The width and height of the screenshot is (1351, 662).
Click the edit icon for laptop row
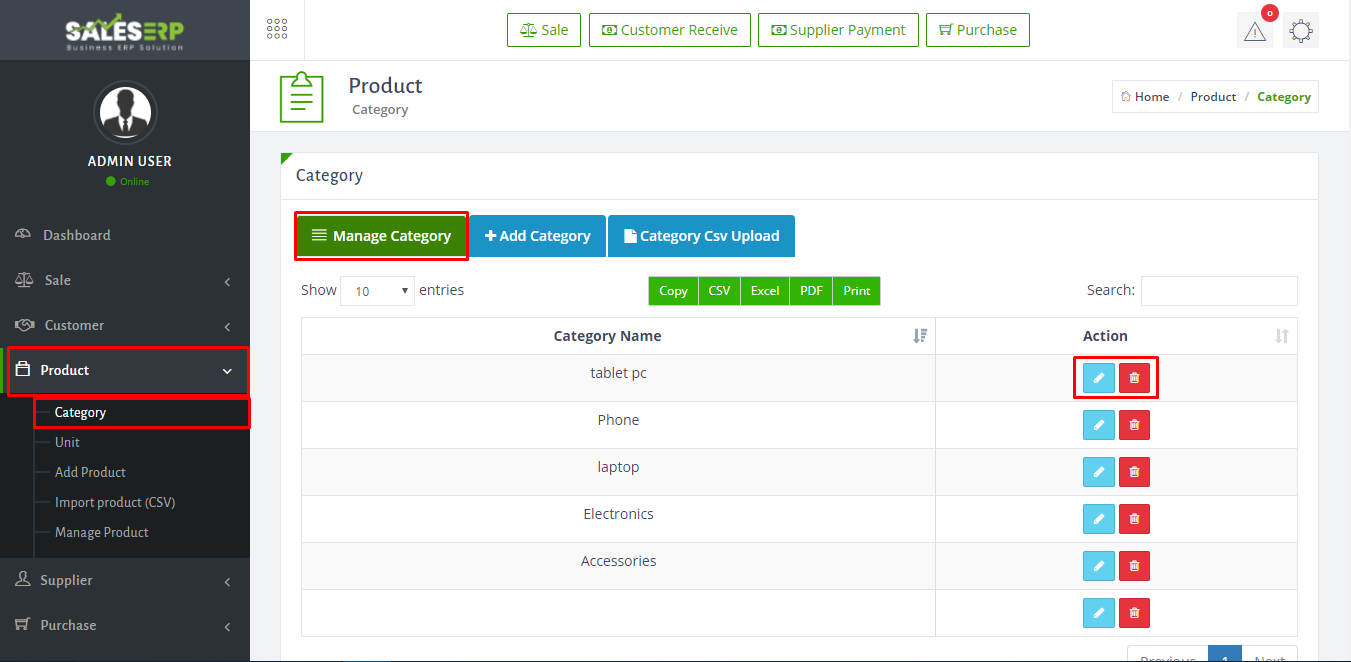coord(1098,472)
